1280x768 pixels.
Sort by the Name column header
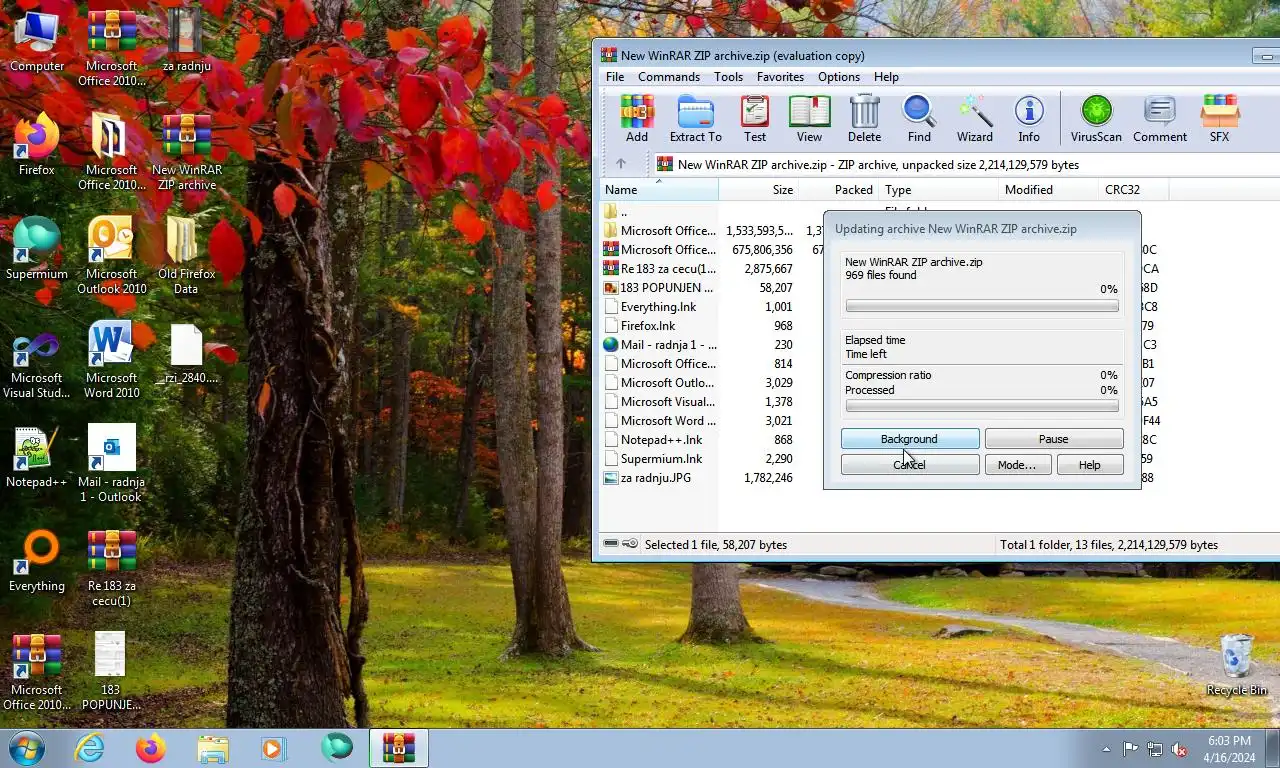[659, 189]
